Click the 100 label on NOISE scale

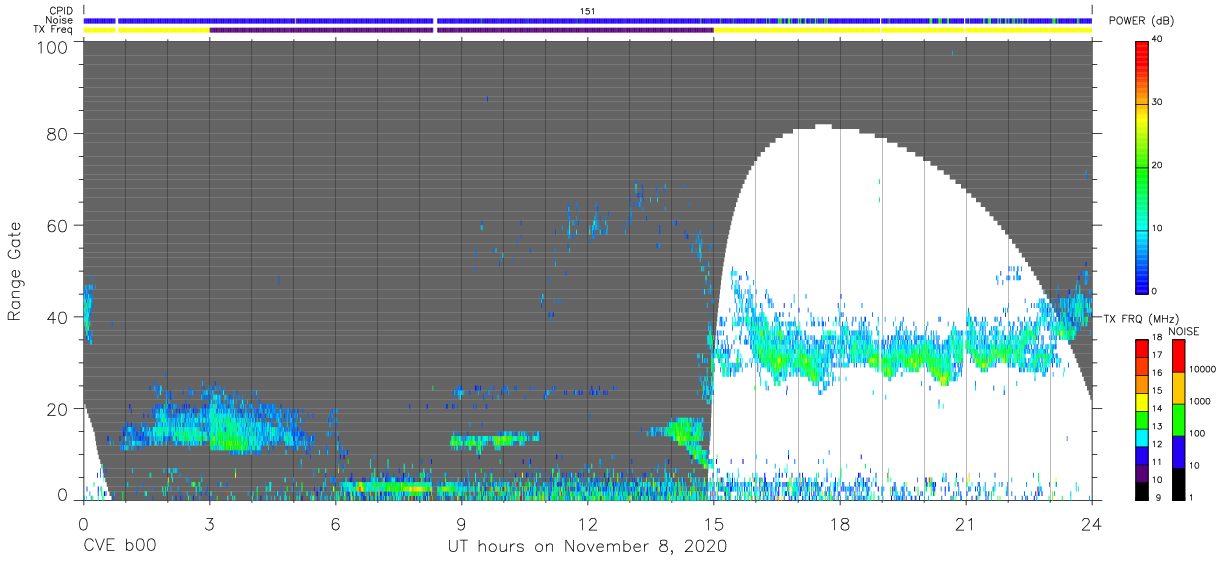1196,434
